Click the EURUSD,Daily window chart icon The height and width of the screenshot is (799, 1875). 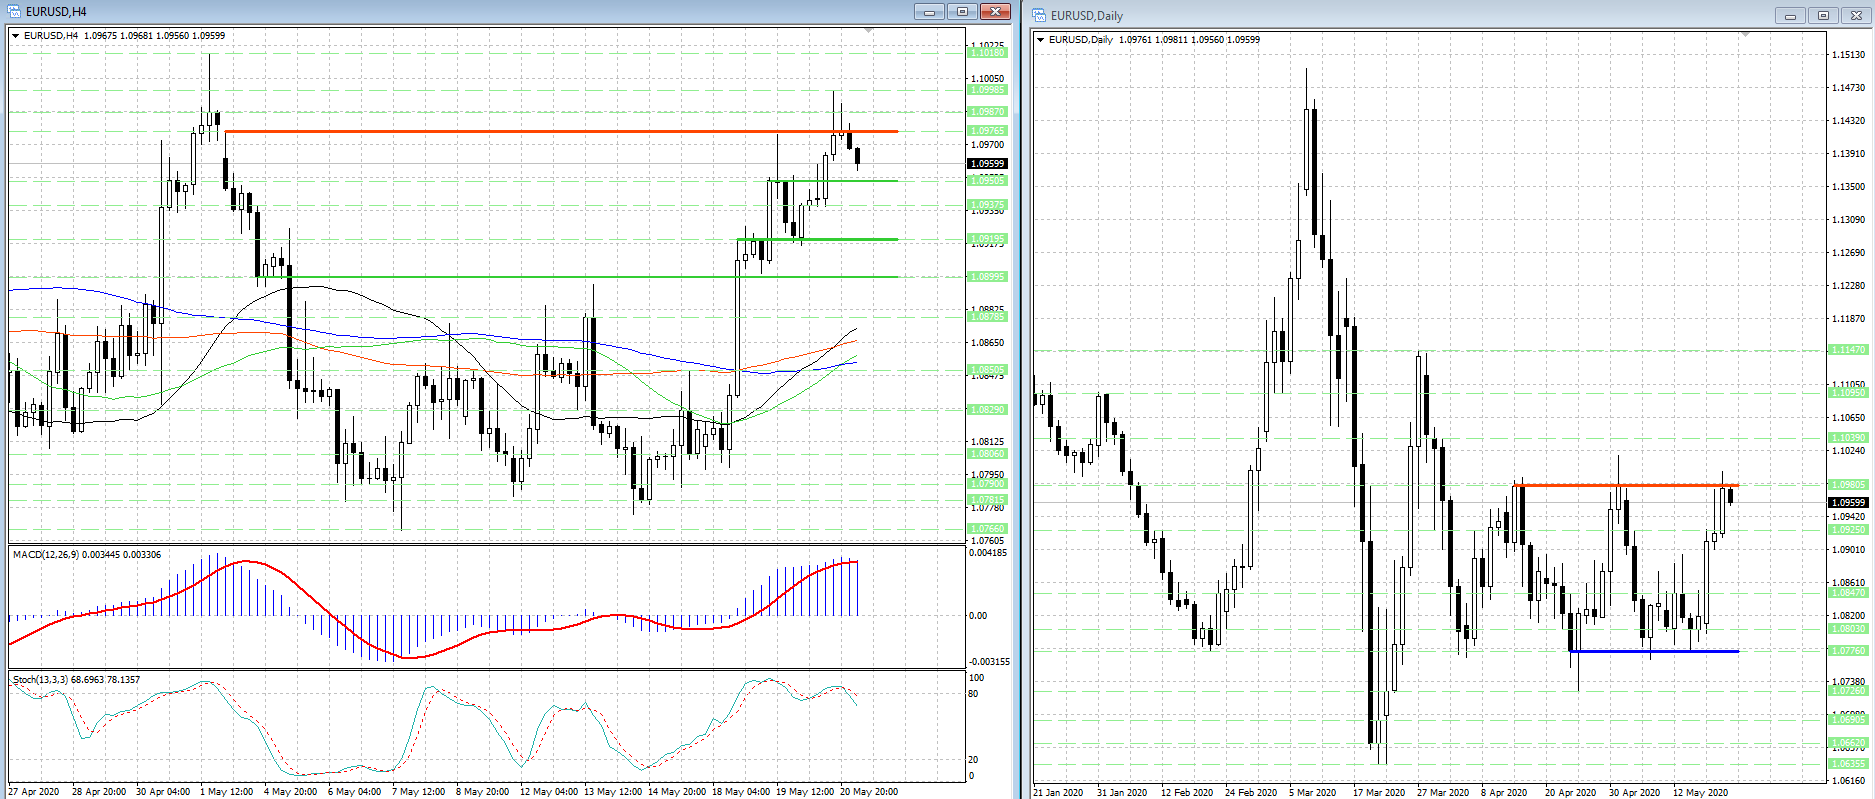1039,16
